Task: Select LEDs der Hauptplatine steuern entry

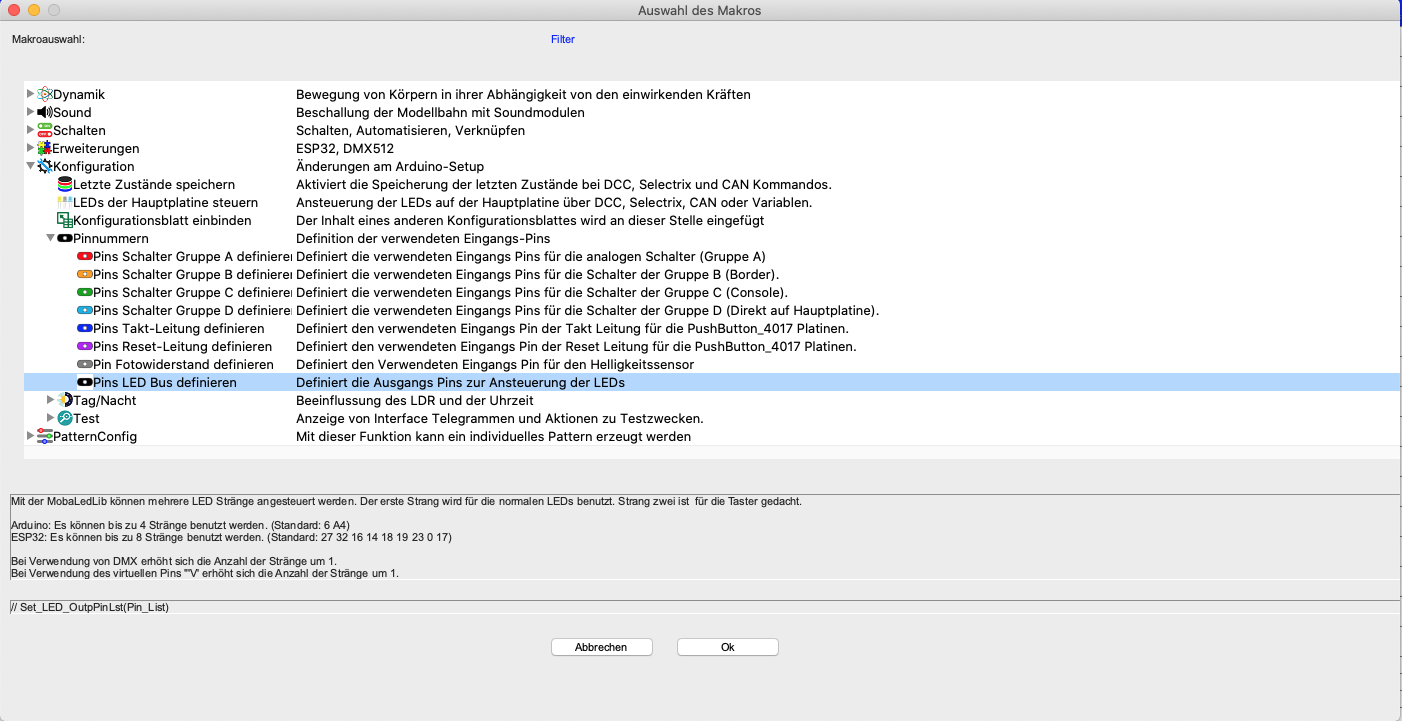Action: coord(165,202)
